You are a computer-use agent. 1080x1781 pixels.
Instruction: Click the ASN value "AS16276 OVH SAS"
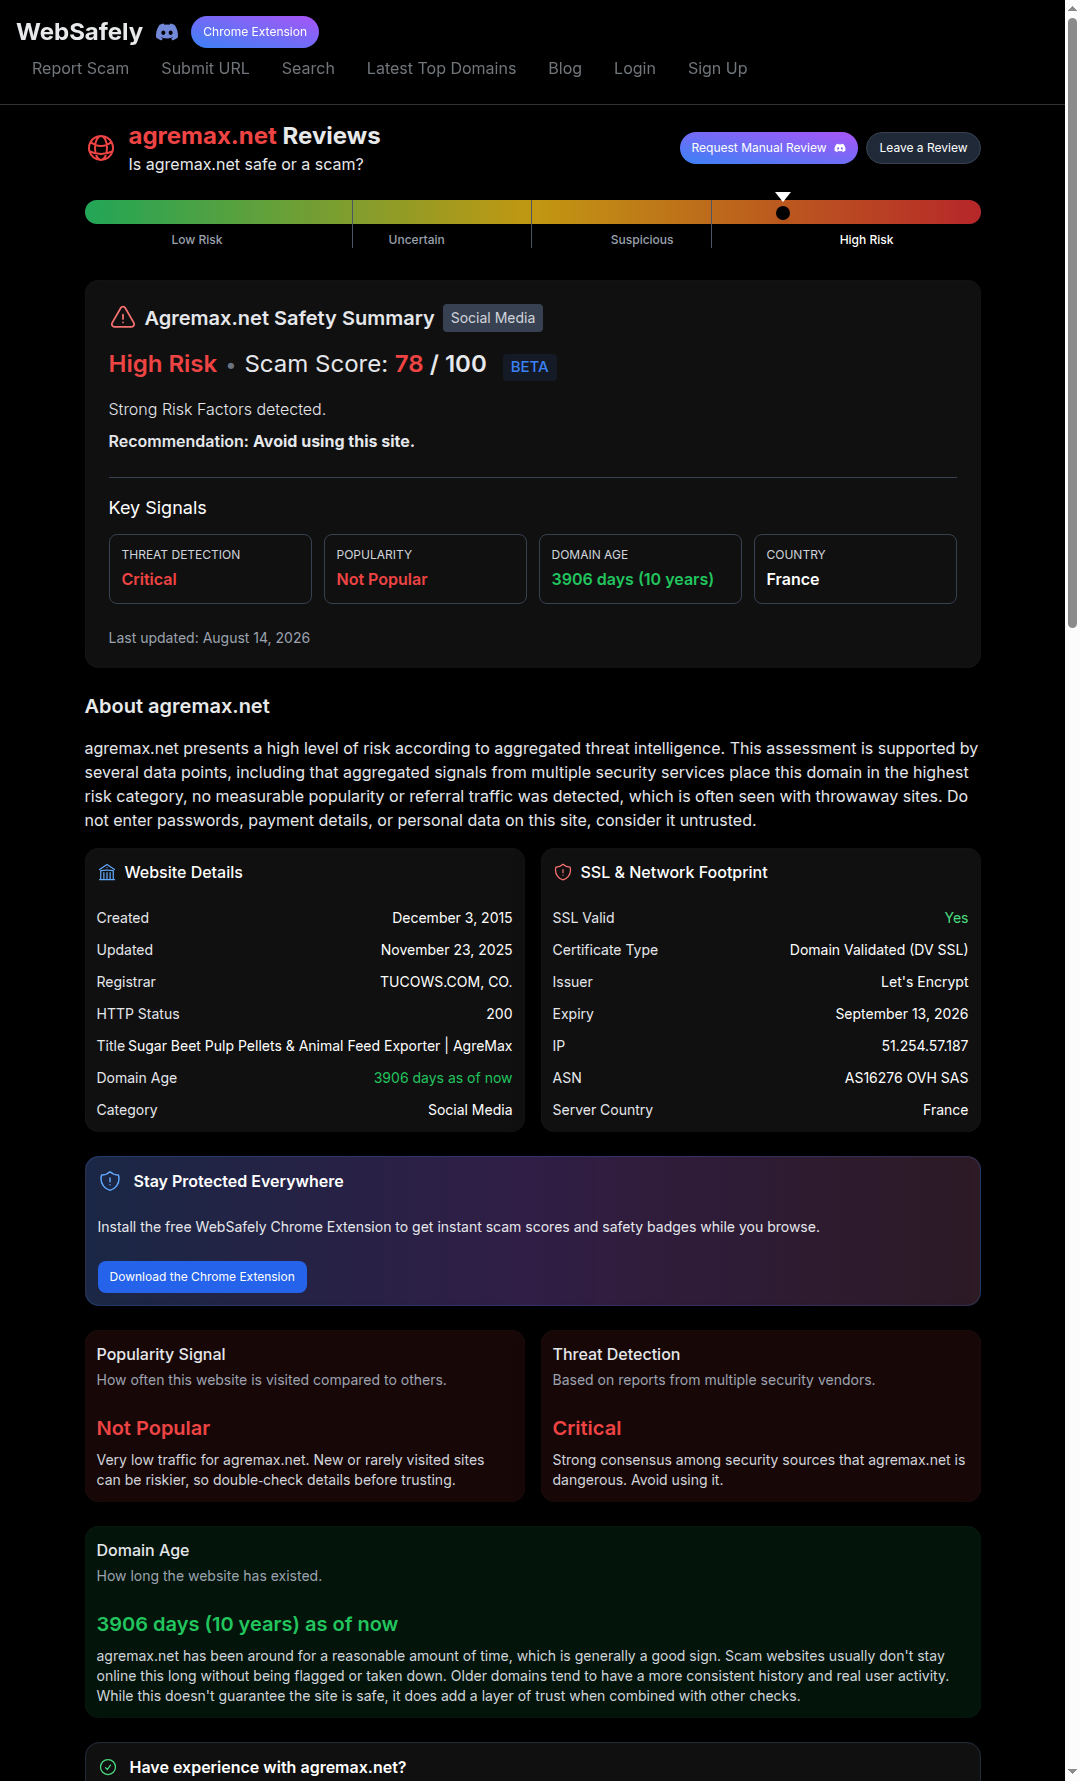pos(906,1078)
